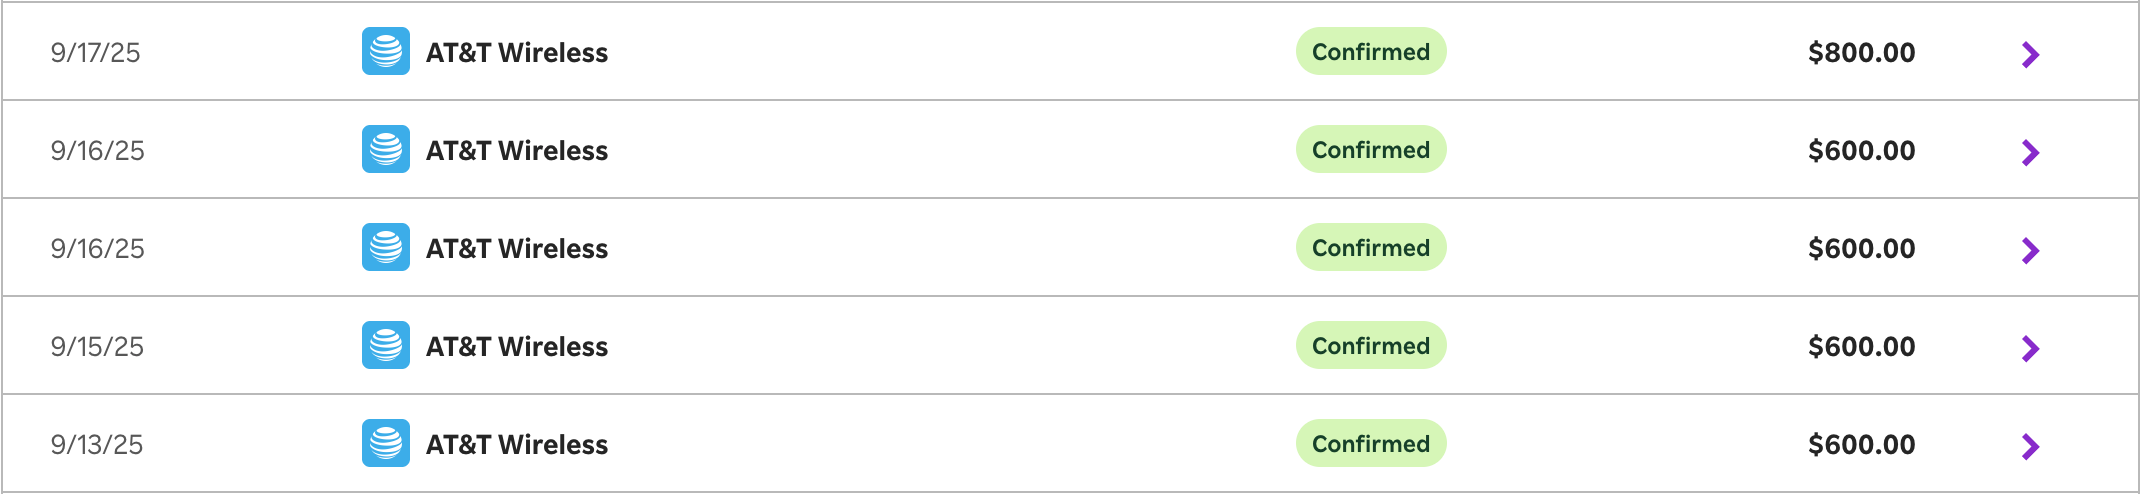Screen dimensions: 2146x494
Task: Expand the lower 9/16/25 payment chevron
Action: pos(2030,250)
